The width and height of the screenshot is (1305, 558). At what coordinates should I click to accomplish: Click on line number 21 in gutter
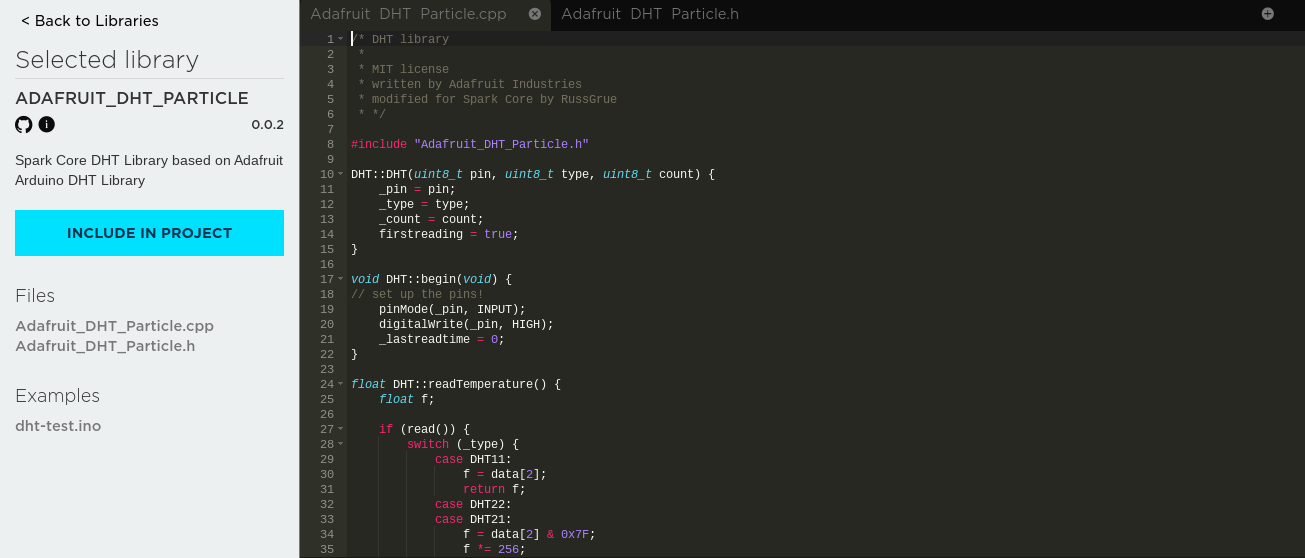(x=327, y=339)
